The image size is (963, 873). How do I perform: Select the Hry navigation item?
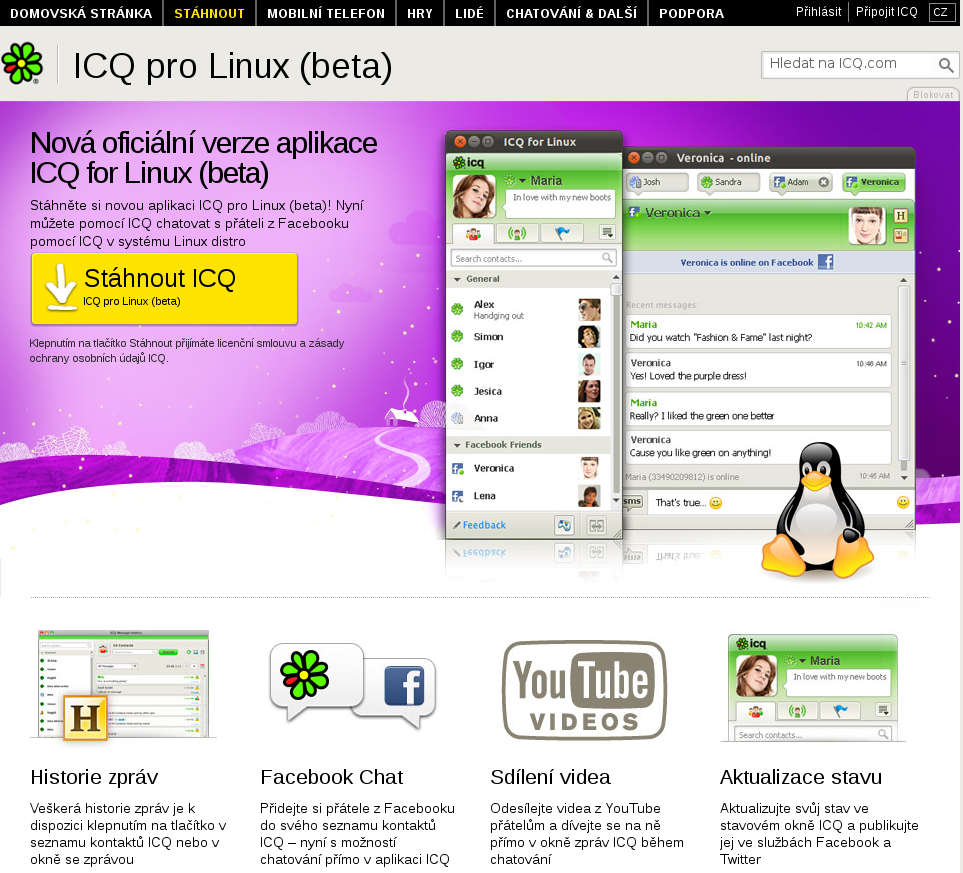pyautogui.click(x=421, y=14)
